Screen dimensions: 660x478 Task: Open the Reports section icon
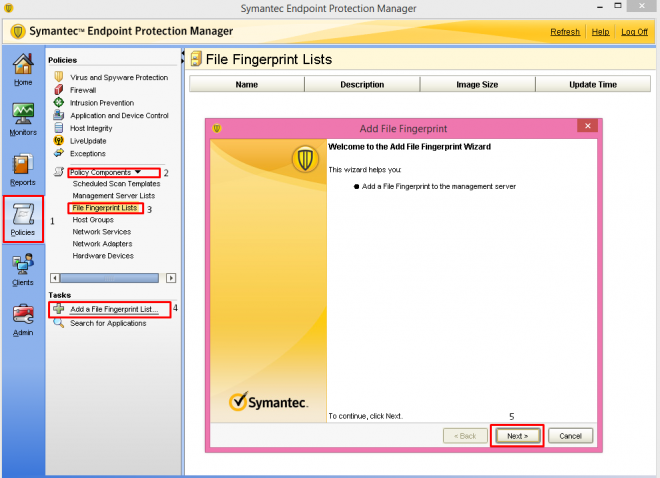tap(23, 164)
